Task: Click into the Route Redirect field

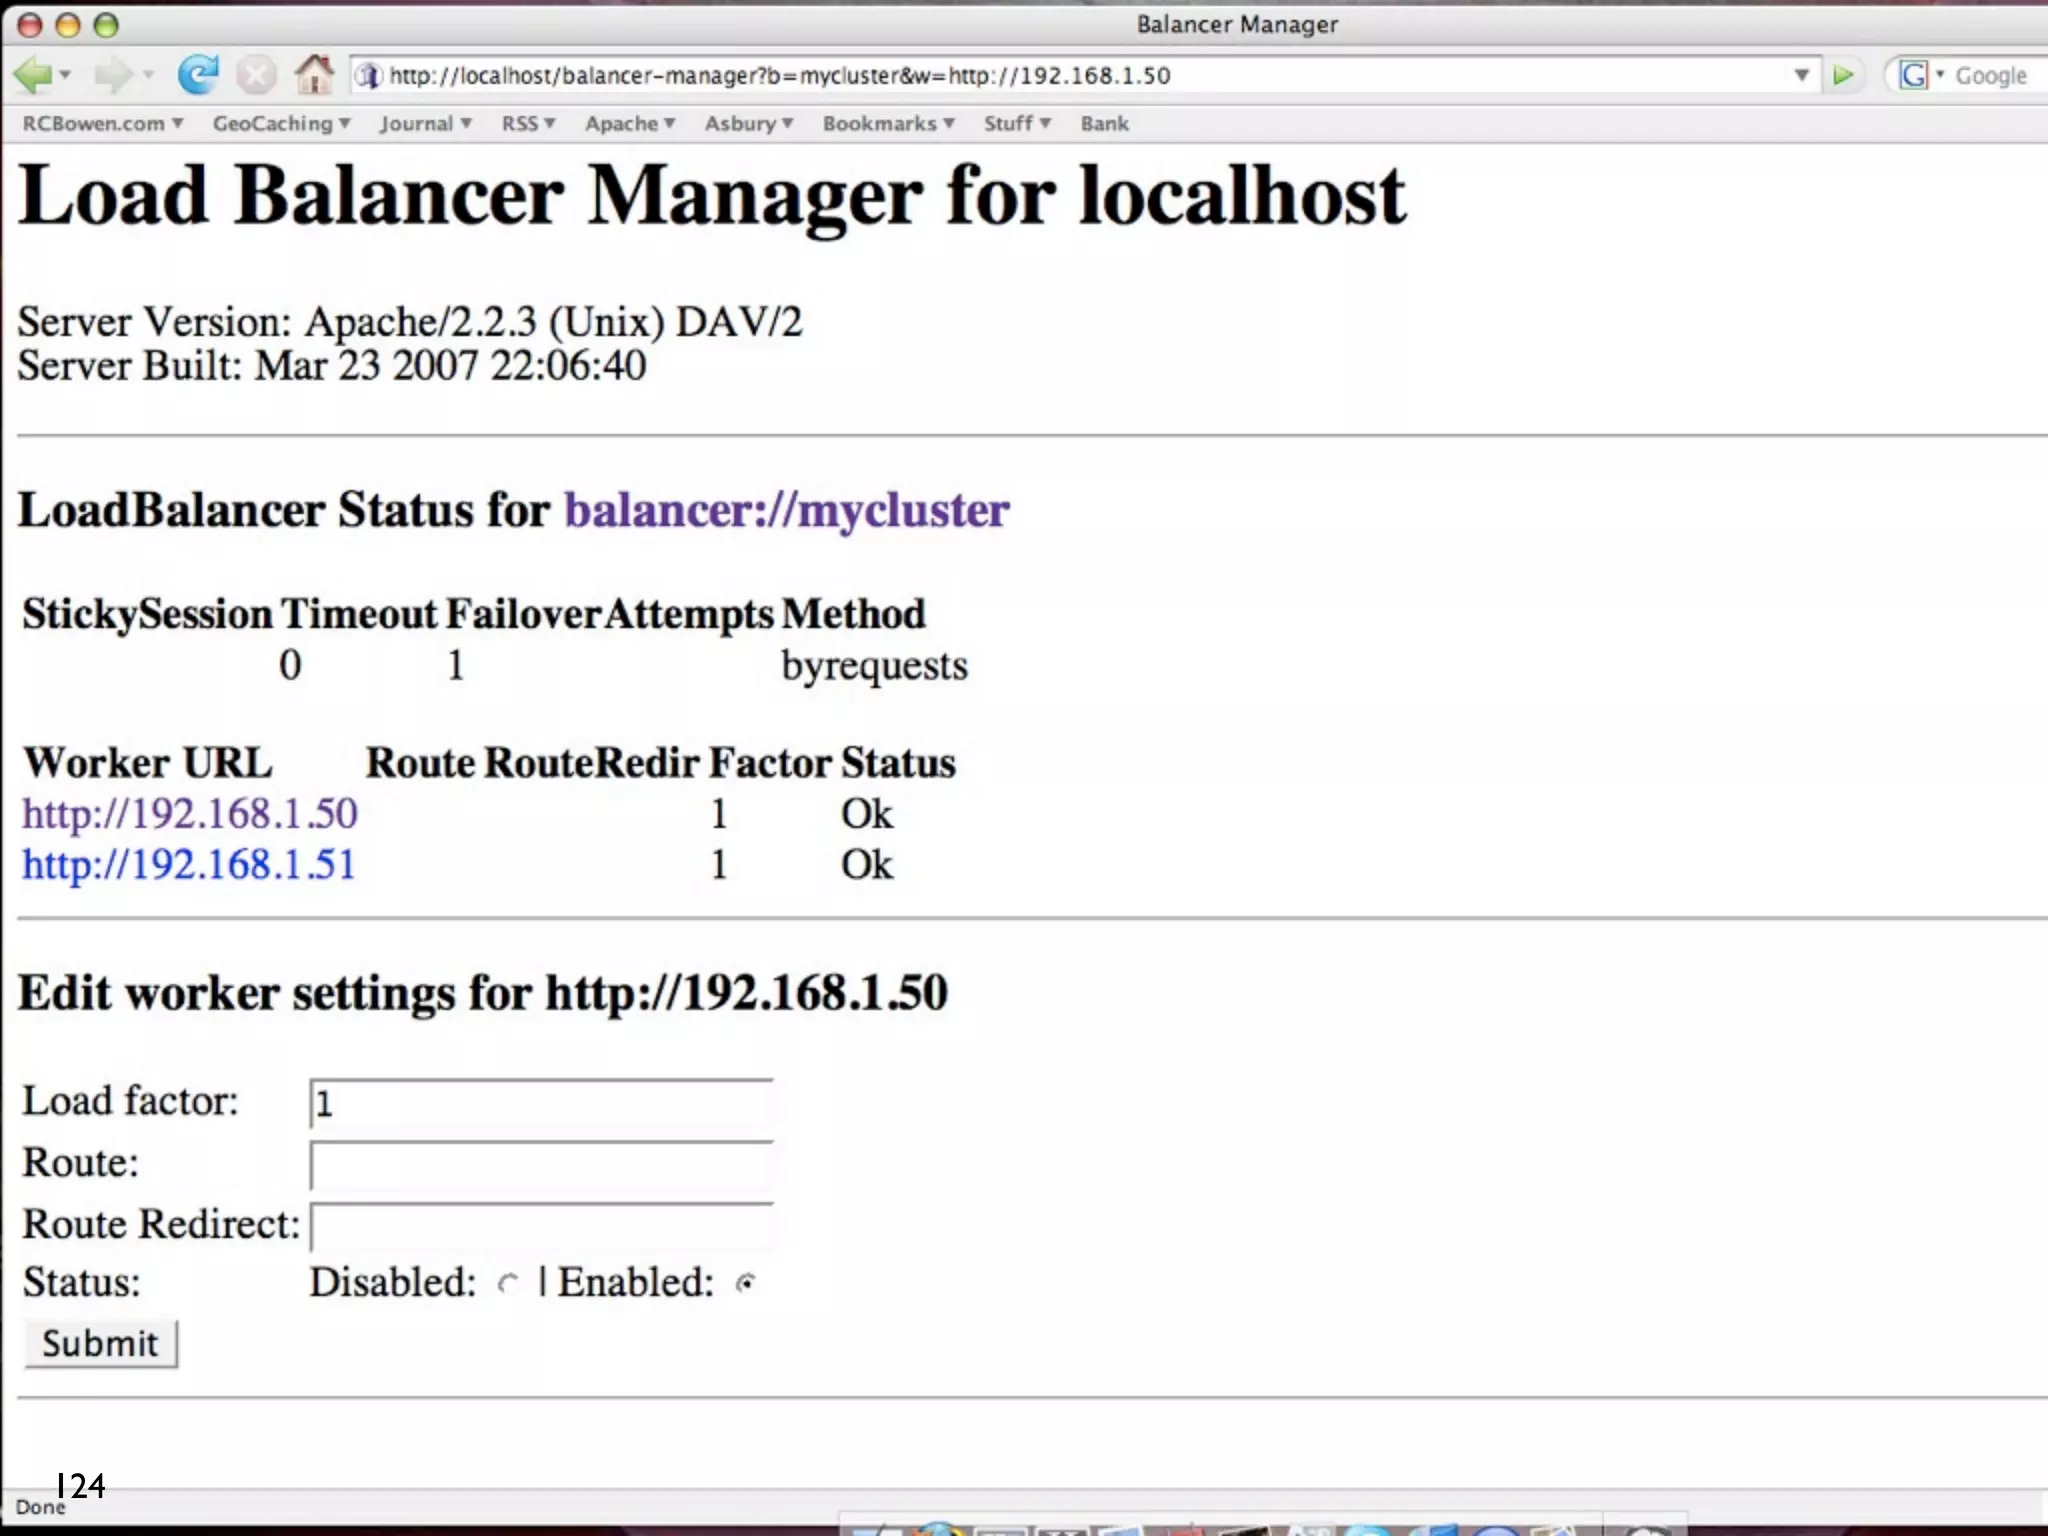Action: [x=541, y=1227]
